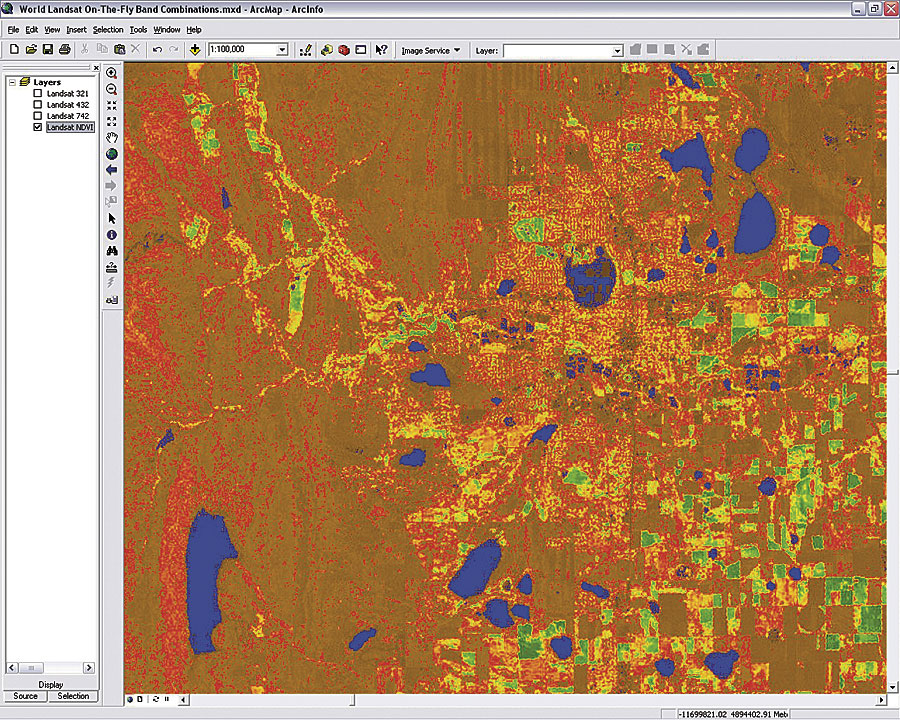Viewport: 900px width, 720px height.
Task: Click the Landsat 432 layer name
Action: (x=68, y=105)
